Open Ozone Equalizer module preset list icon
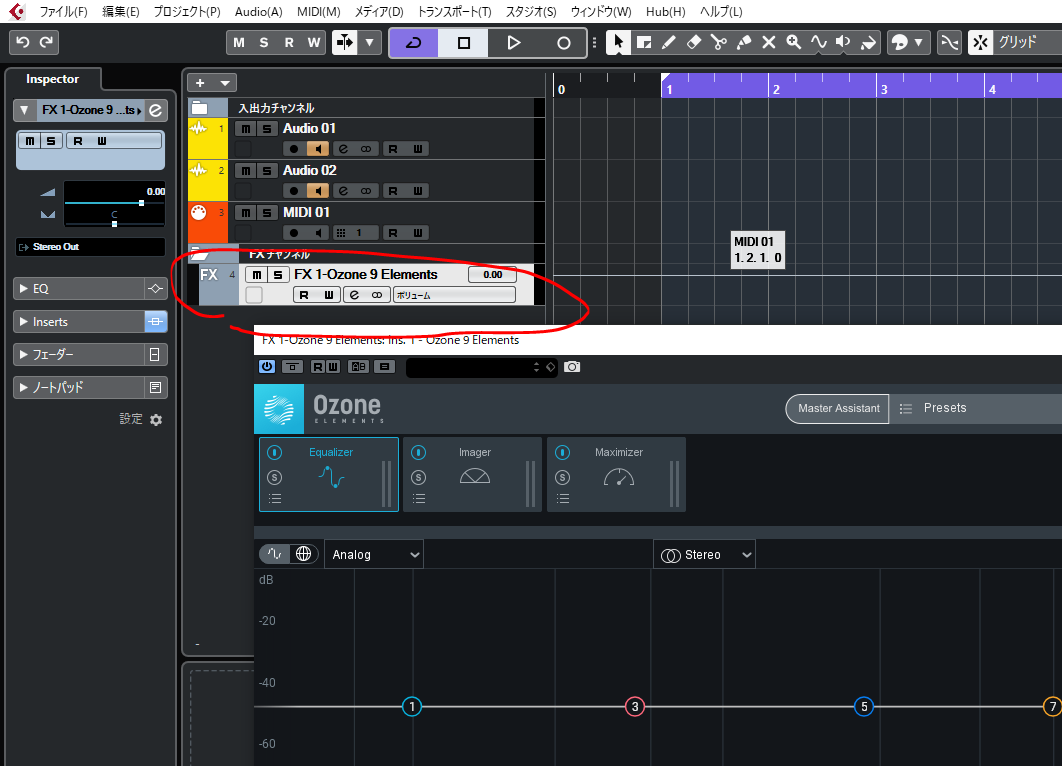 [274, 498]
